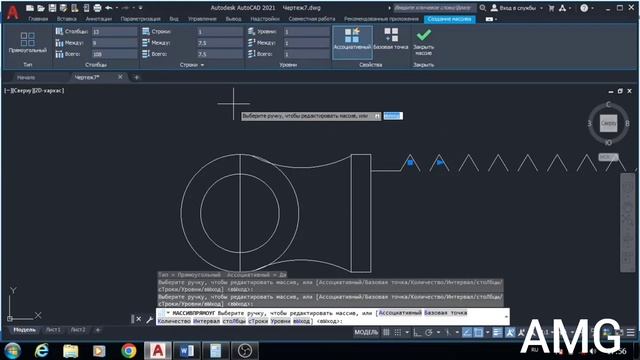Click the New drawing icon in quick access toolbar
Screen dimensions: 640x360
pos(30,8)
